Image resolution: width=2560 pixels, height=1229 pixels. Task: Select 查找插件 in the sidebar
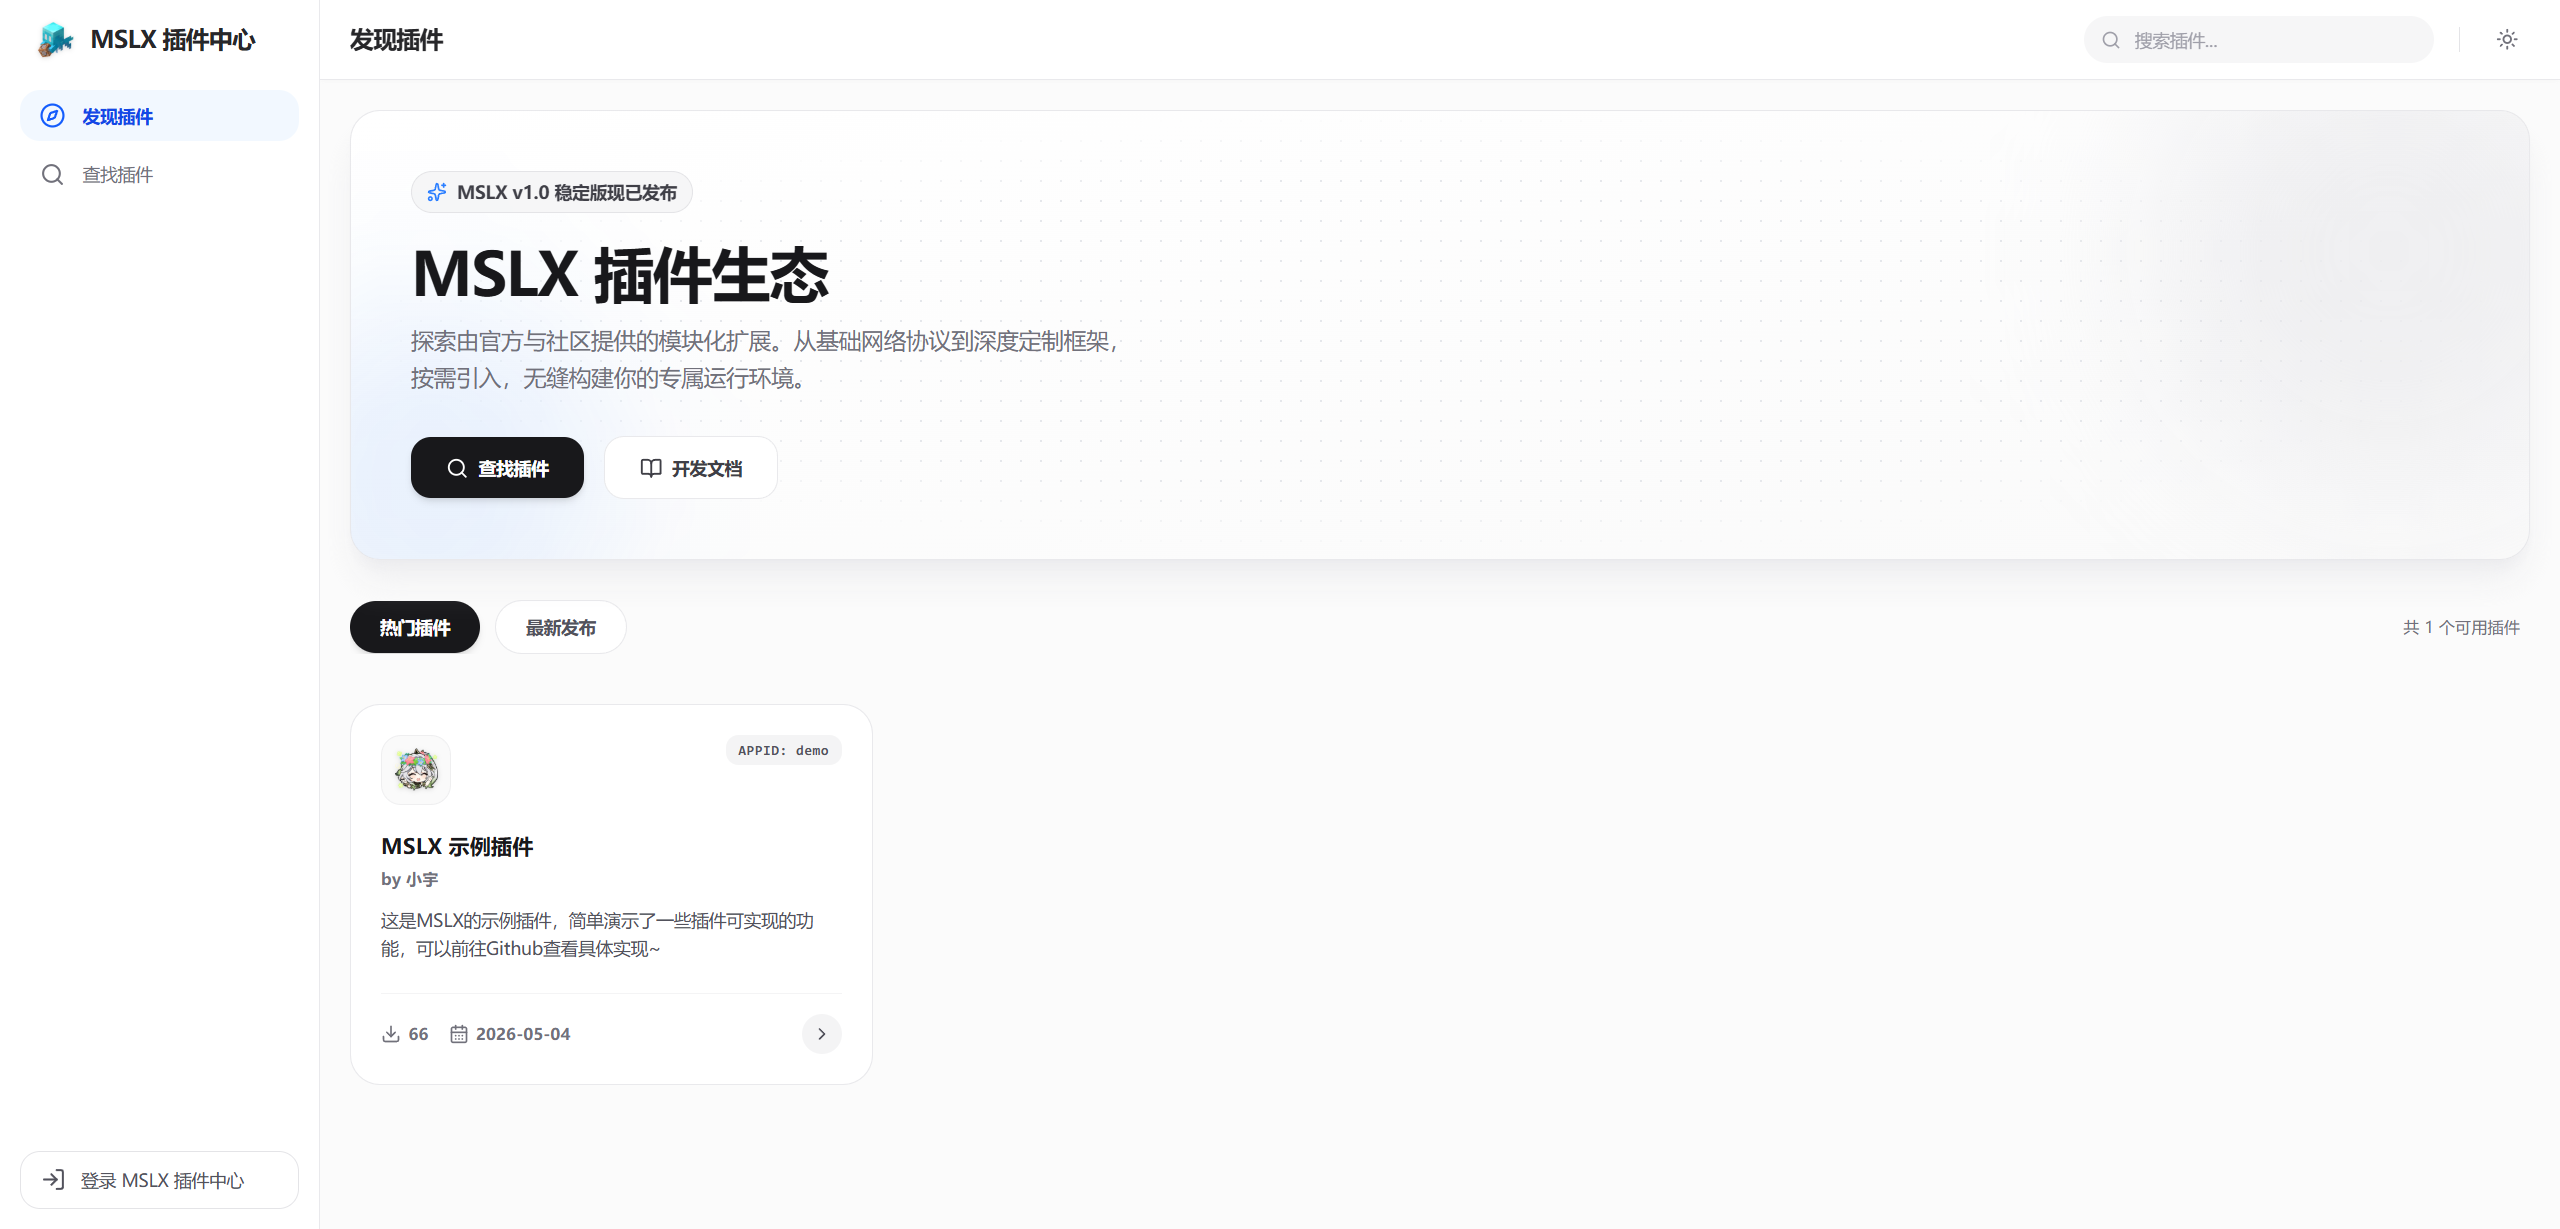click(160, 175)
